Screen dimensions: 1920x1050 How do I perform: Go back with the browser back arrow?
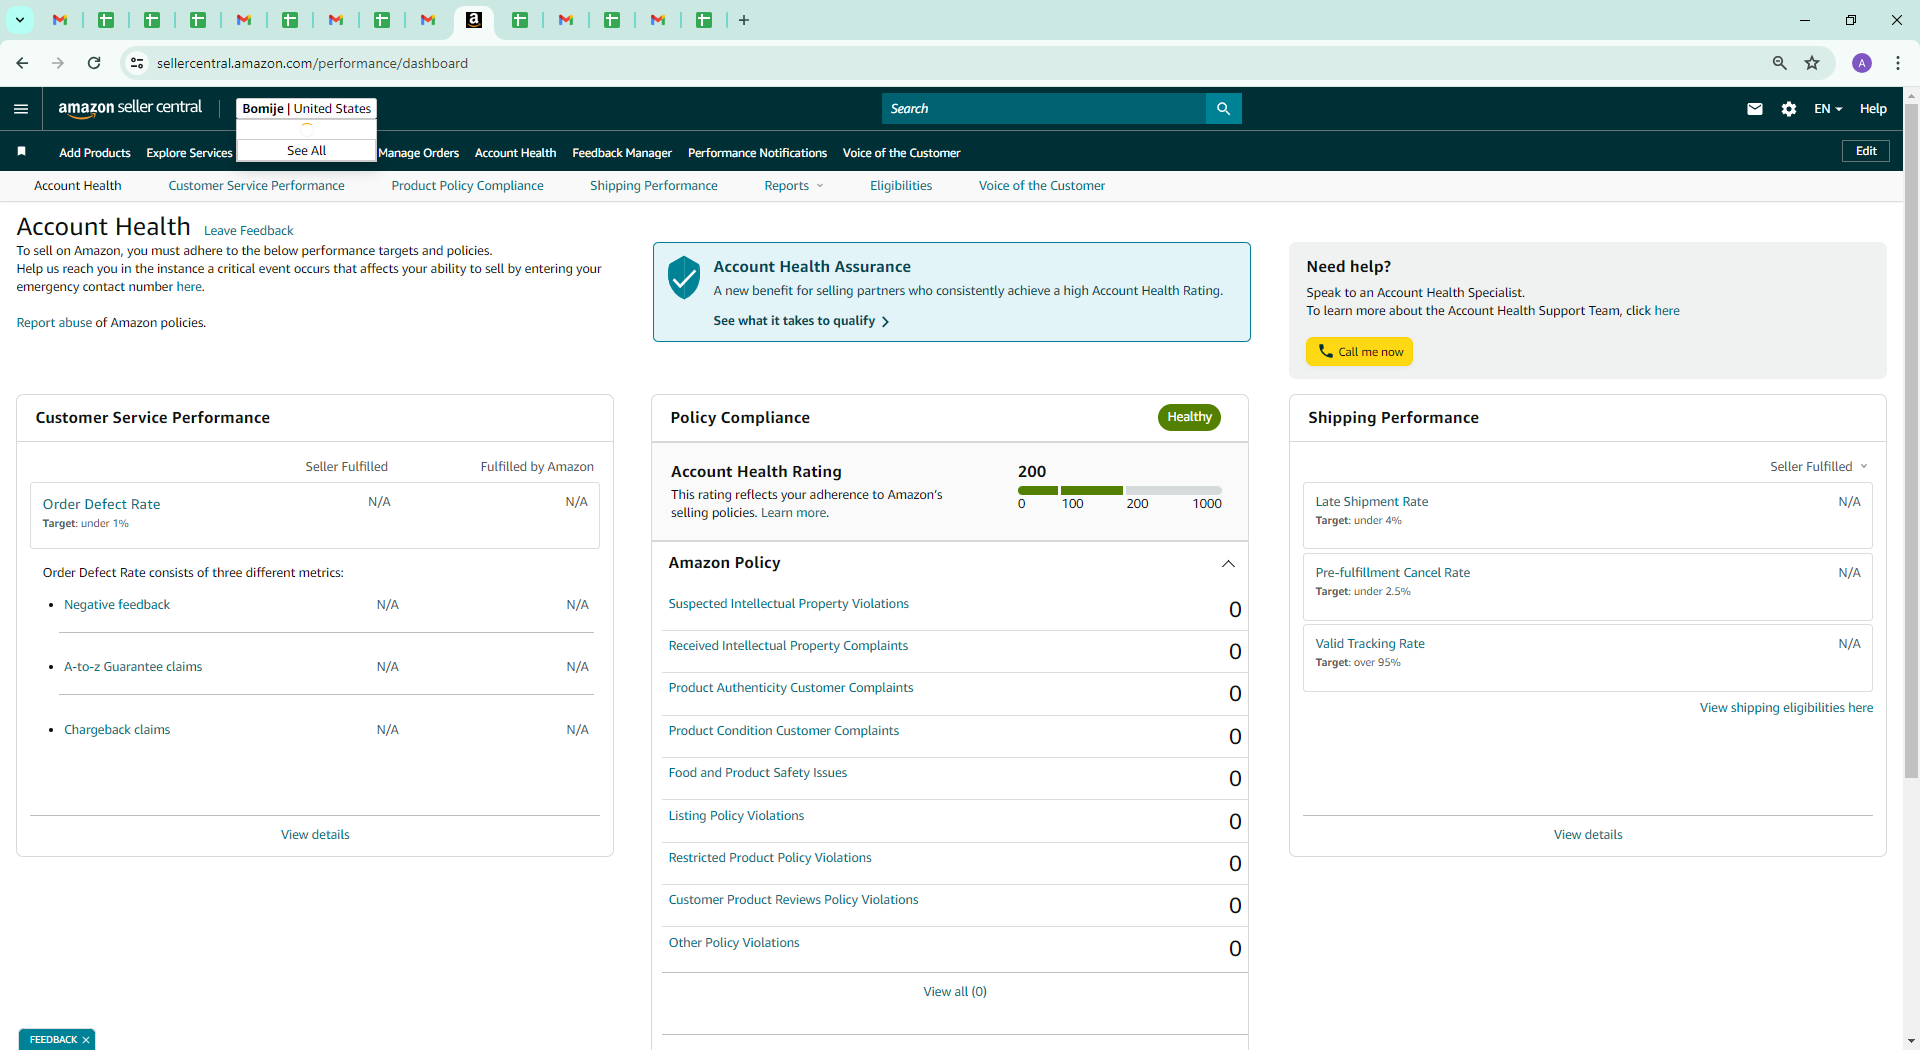click(x=22, y=63)
